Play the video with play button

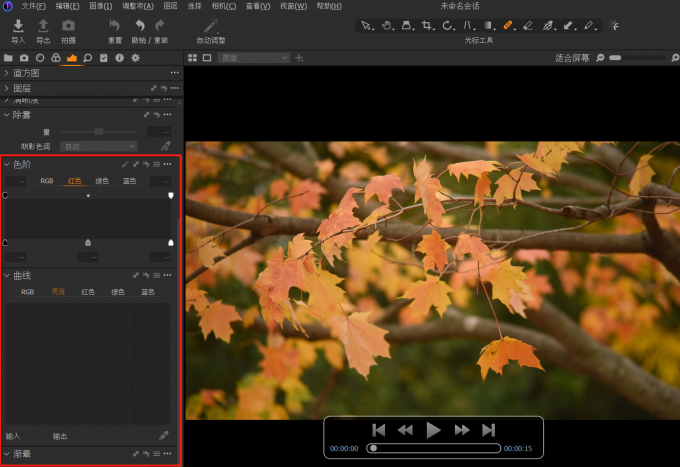point(433,430)
